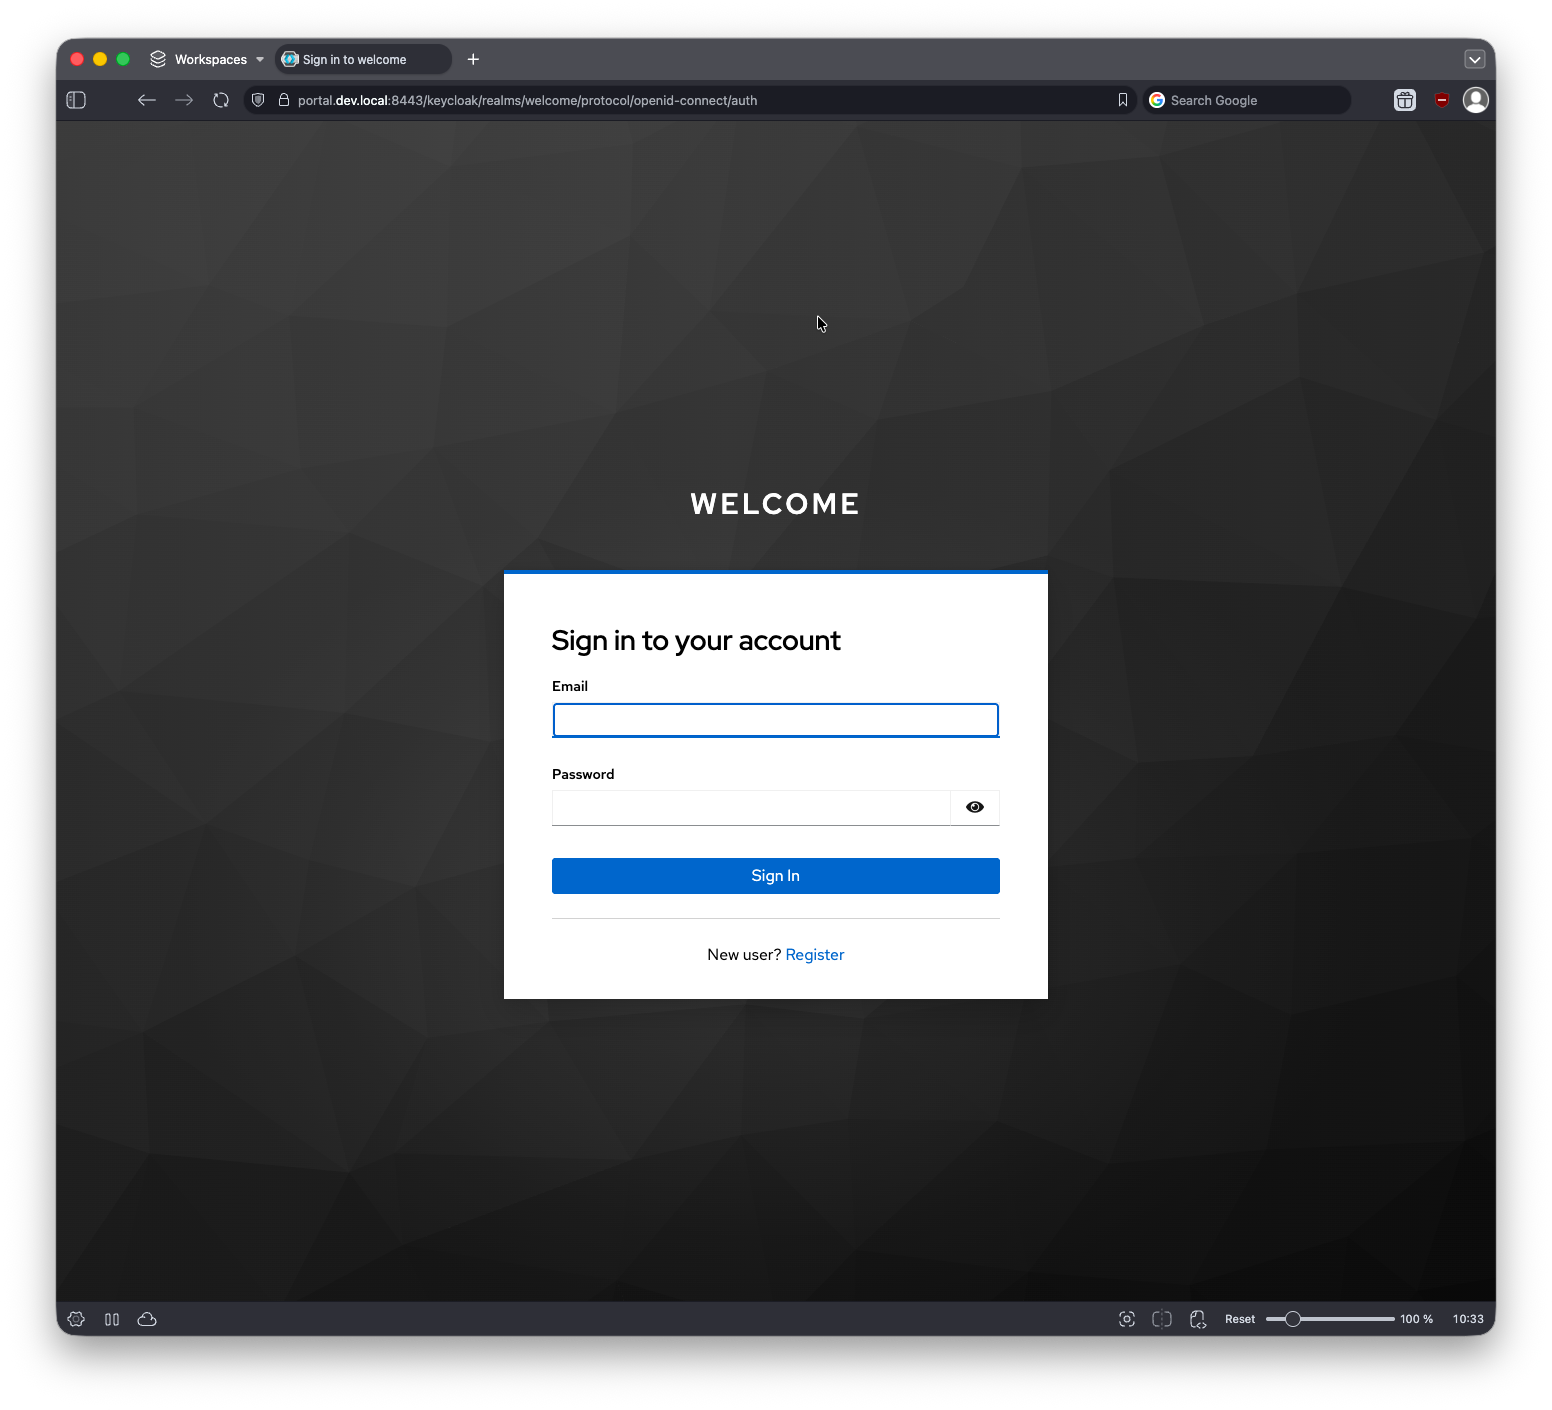Open the browser profile account icon
The width and height of the screenshot is (1552, 1410).
coord(1475,100)
